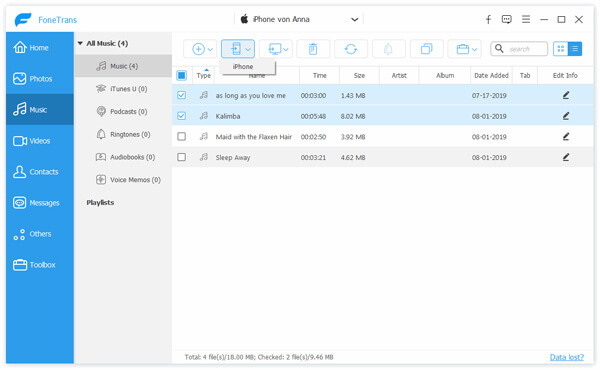The width and height of the screenshot is (600, 370).
Task: Sort by Album column header
Action: pos(445,75)
